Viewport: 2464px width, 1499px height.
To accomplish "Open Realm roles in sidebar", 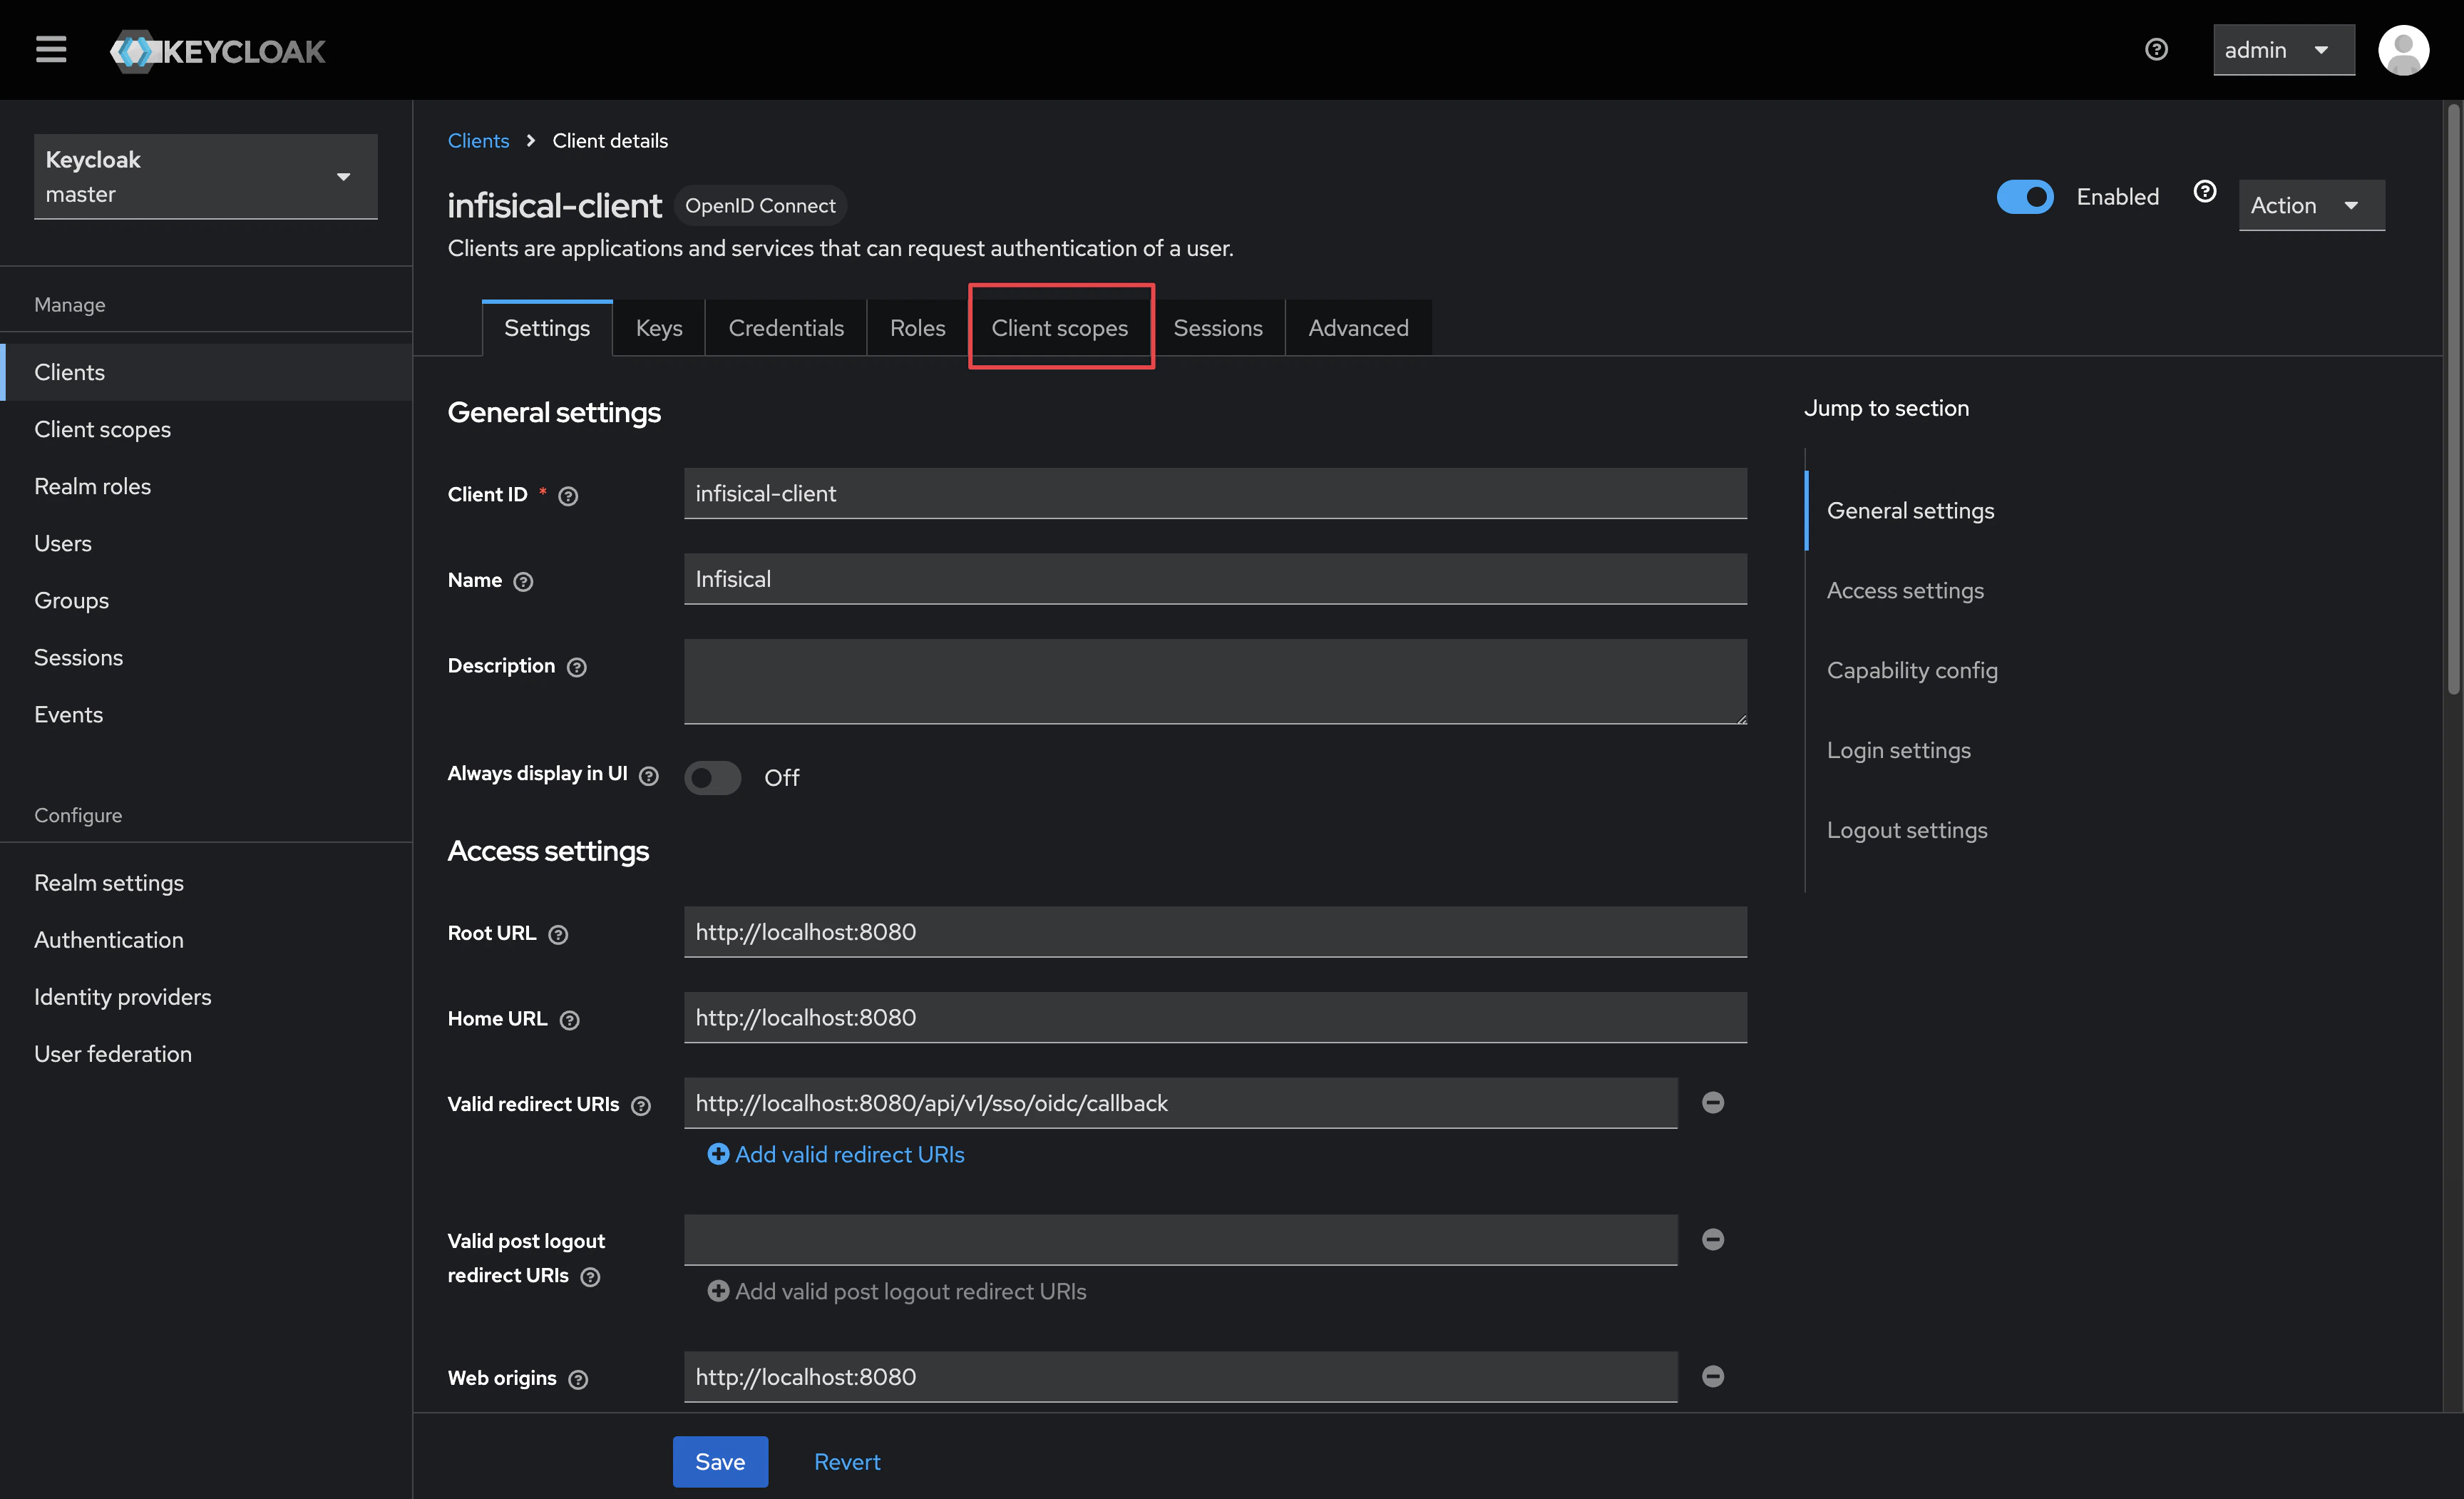I will 206,486.
